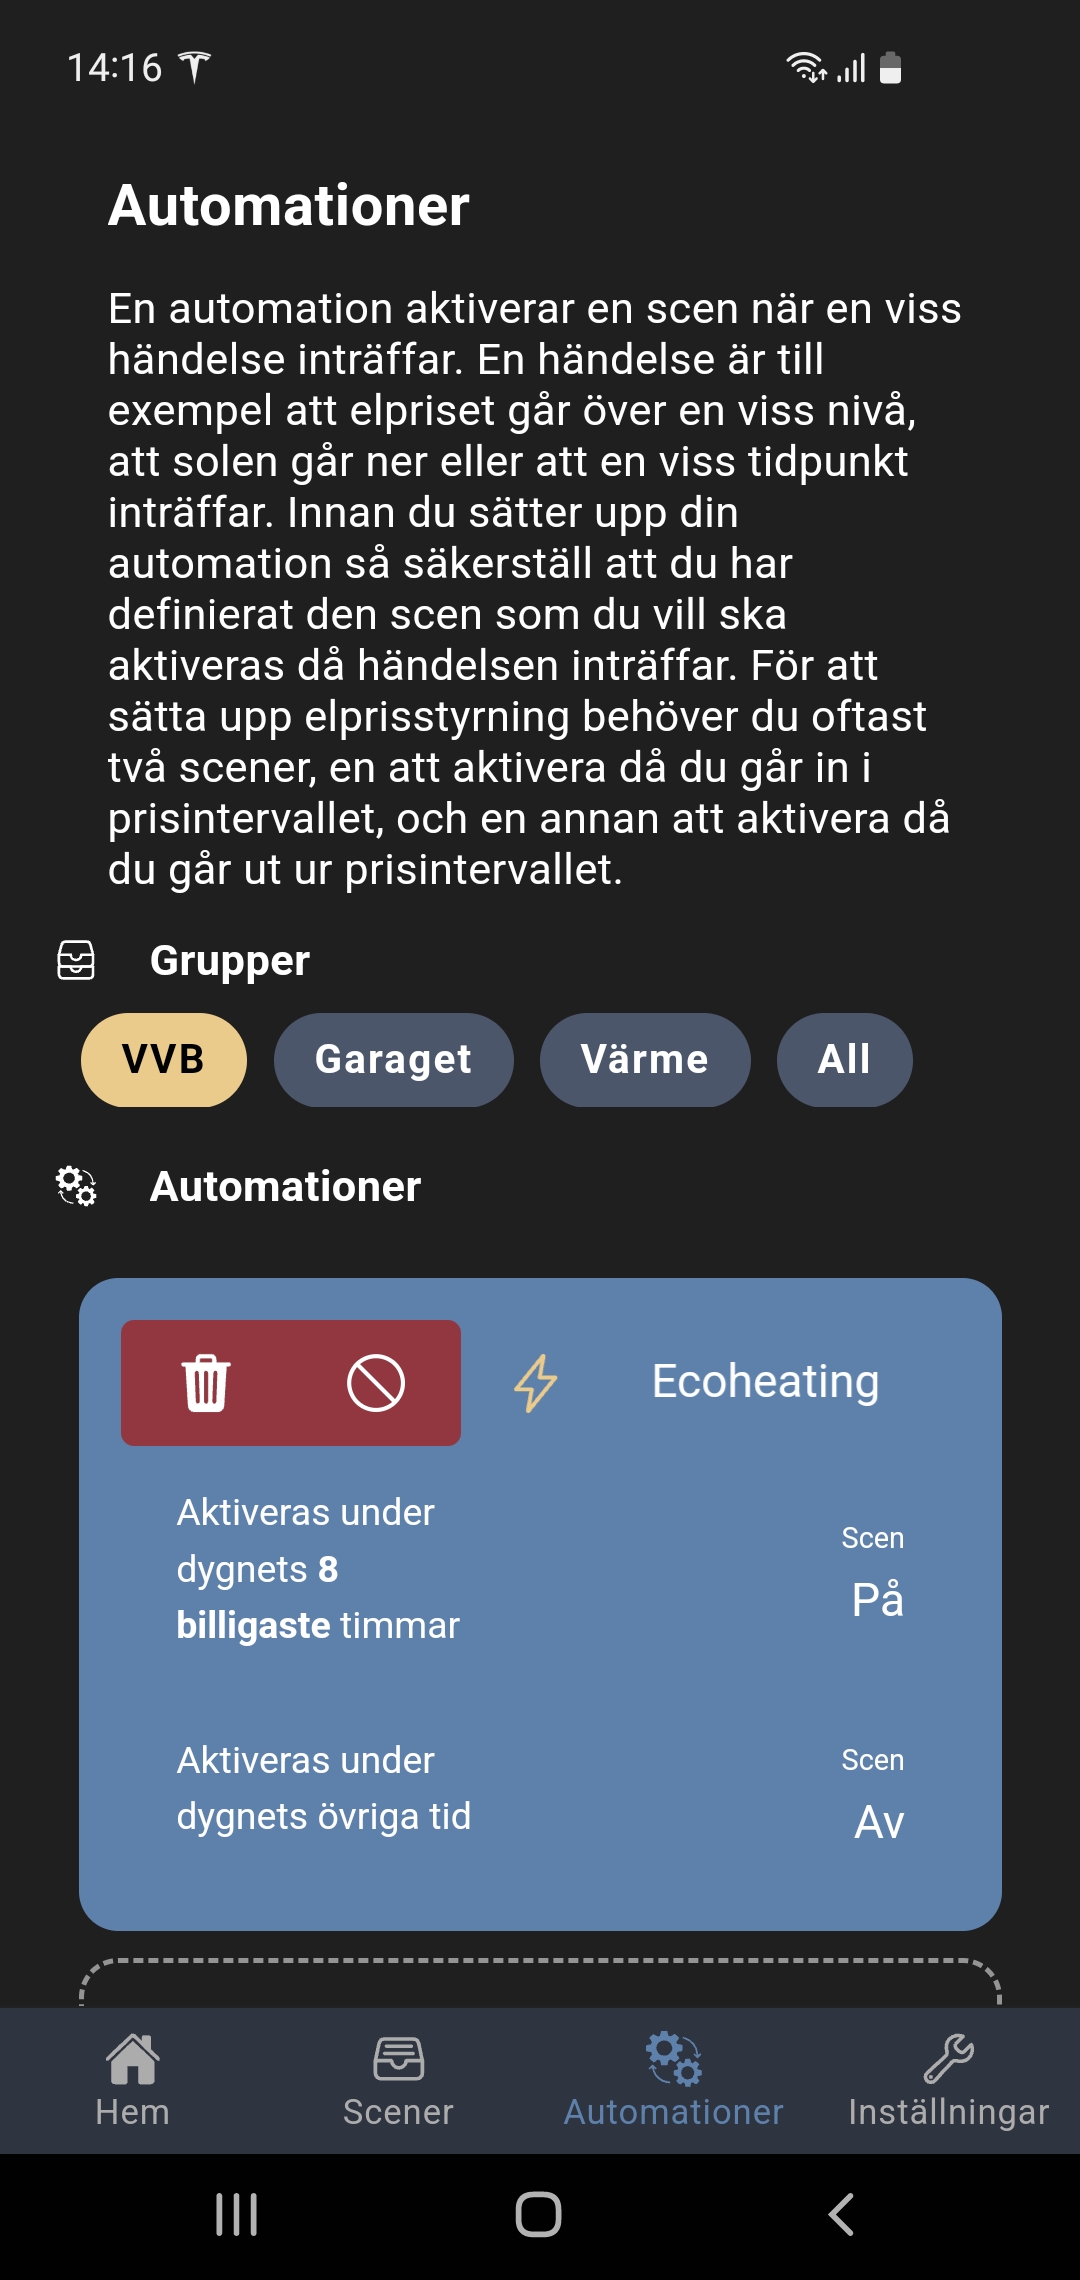Change the Av scene selection
The width and height of the screenshot is (1080, 2280).
pos(879,1821)
